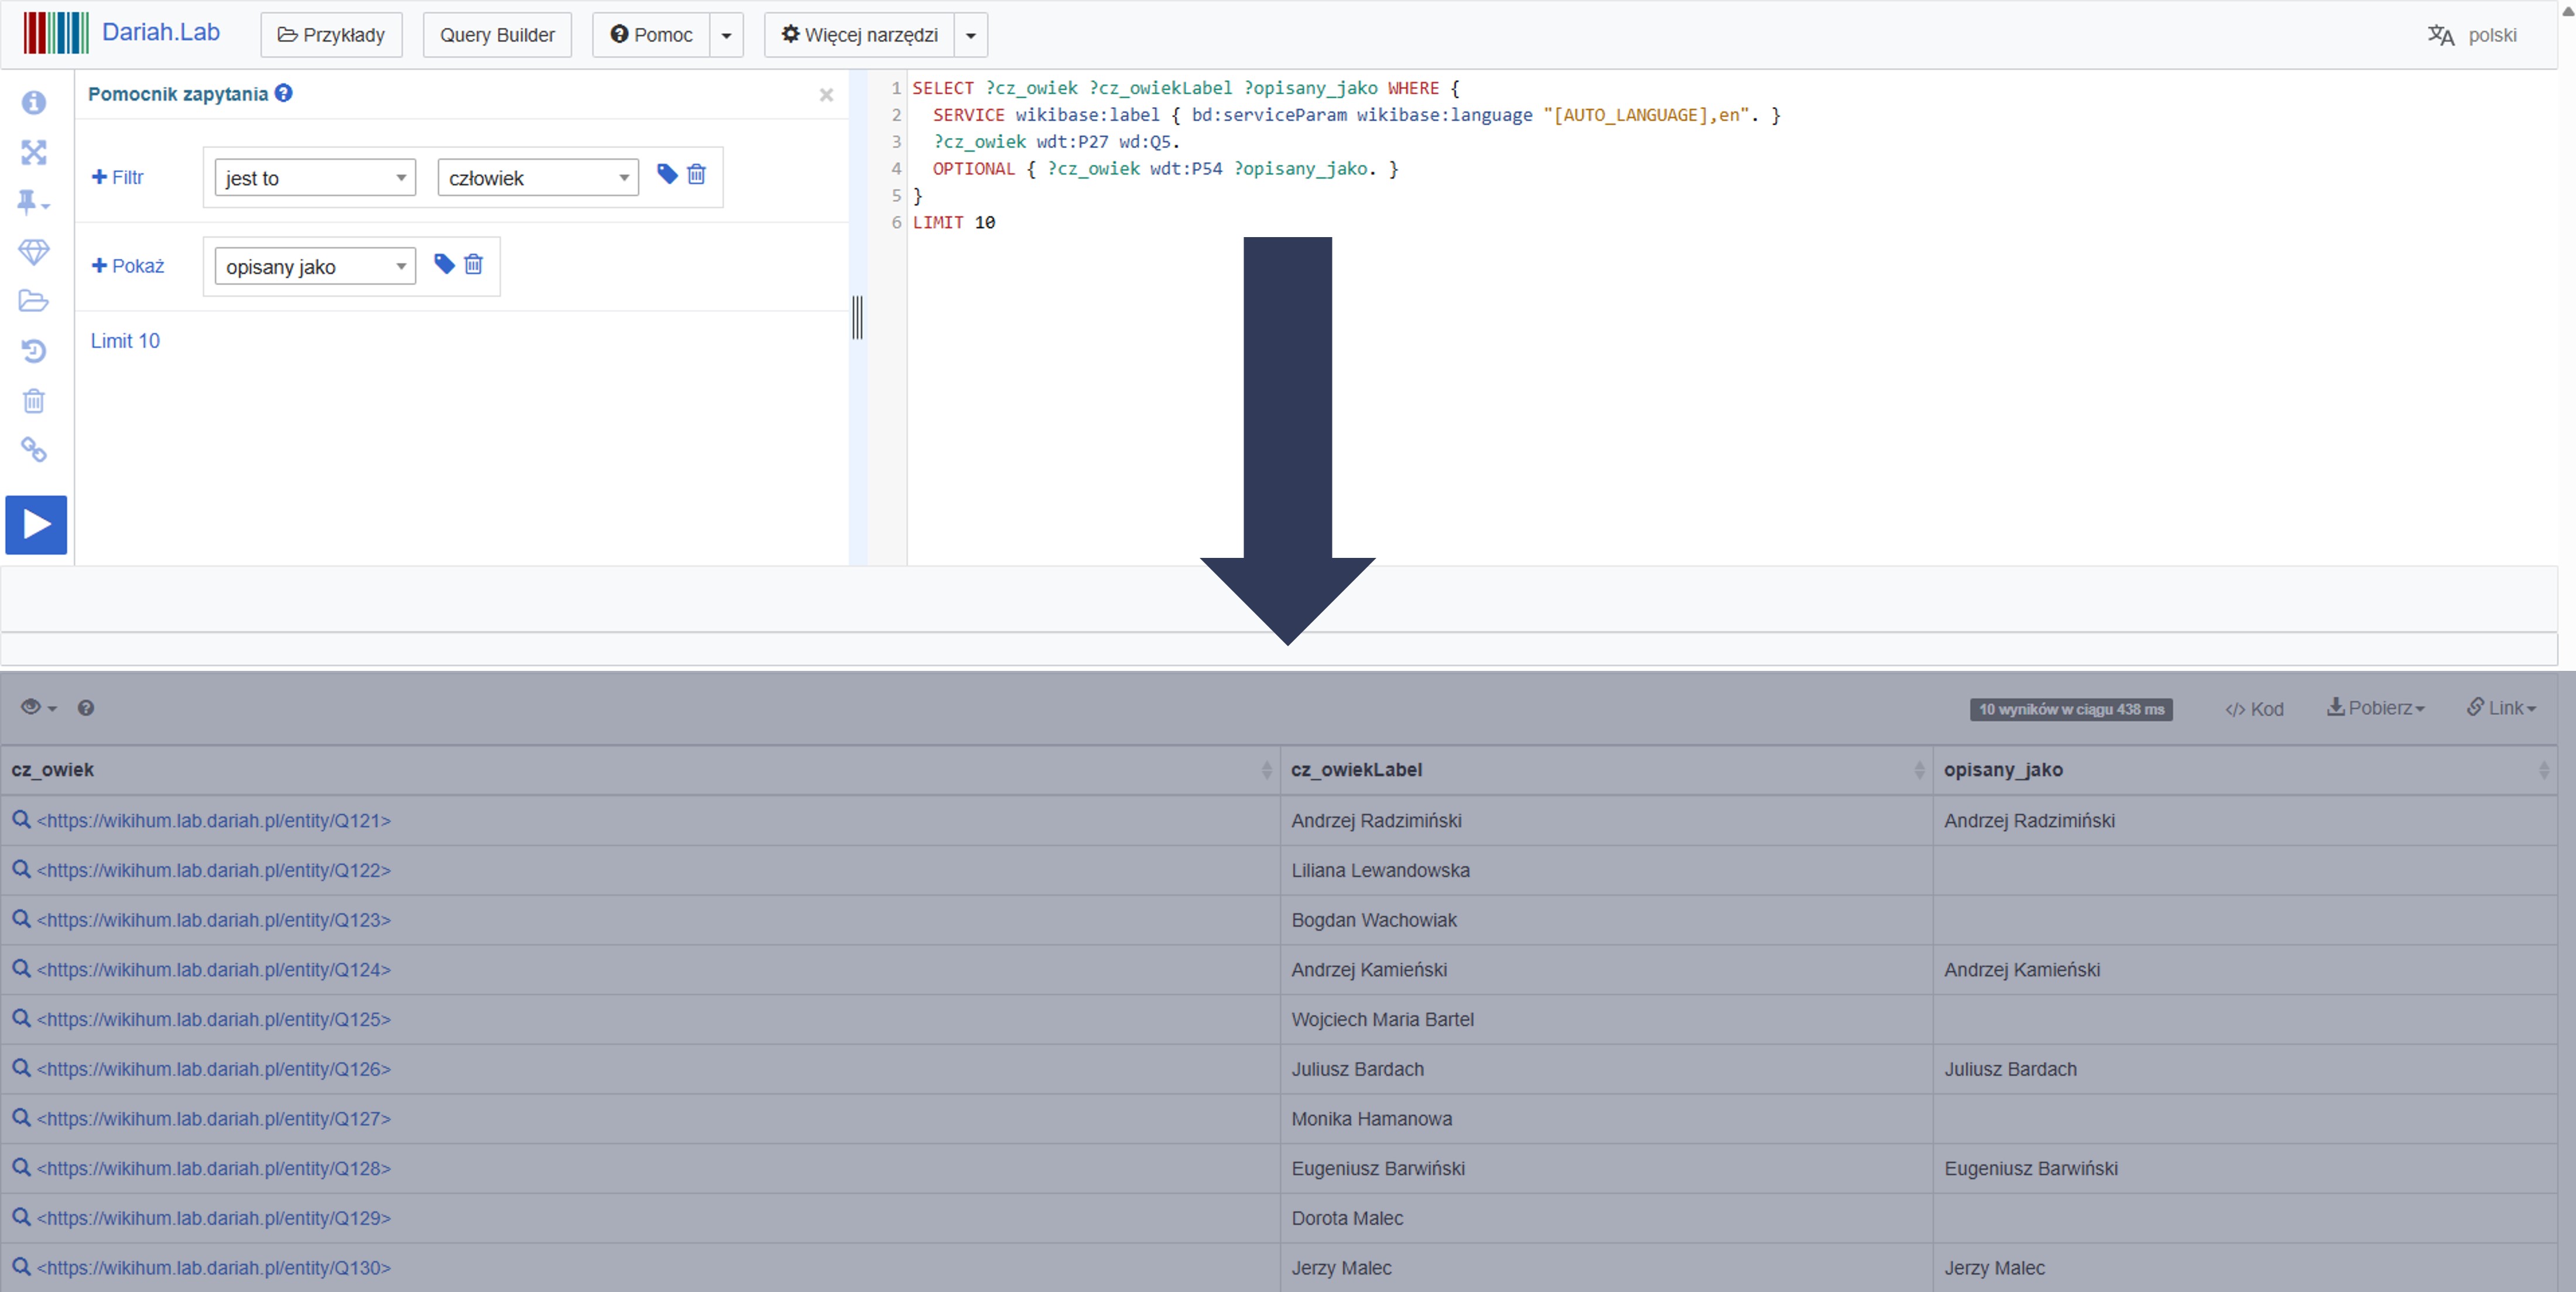Screen dimensions: 2576x1292
Task: Delete the 'jest to człowiek' filter
Action: pos(697,175)
